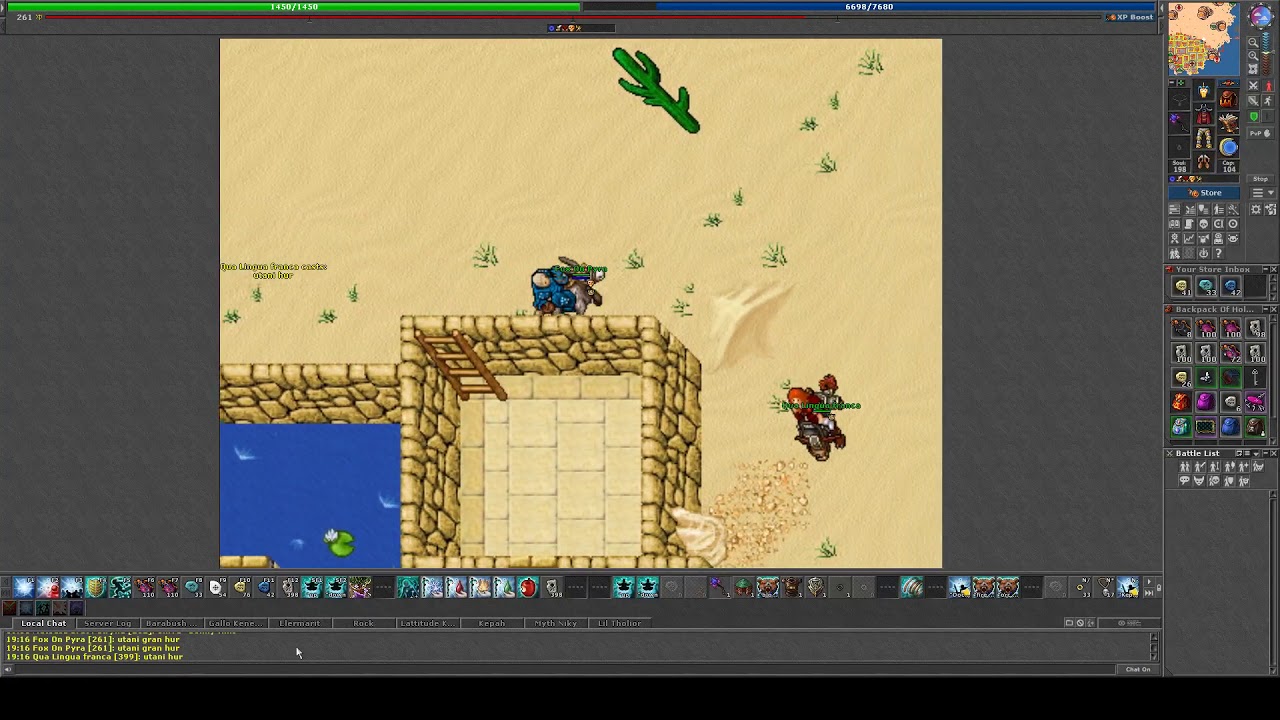Screen dimensions: 1280x720
Task: Click the helmet equipment slot
Action: (1204, 92)
